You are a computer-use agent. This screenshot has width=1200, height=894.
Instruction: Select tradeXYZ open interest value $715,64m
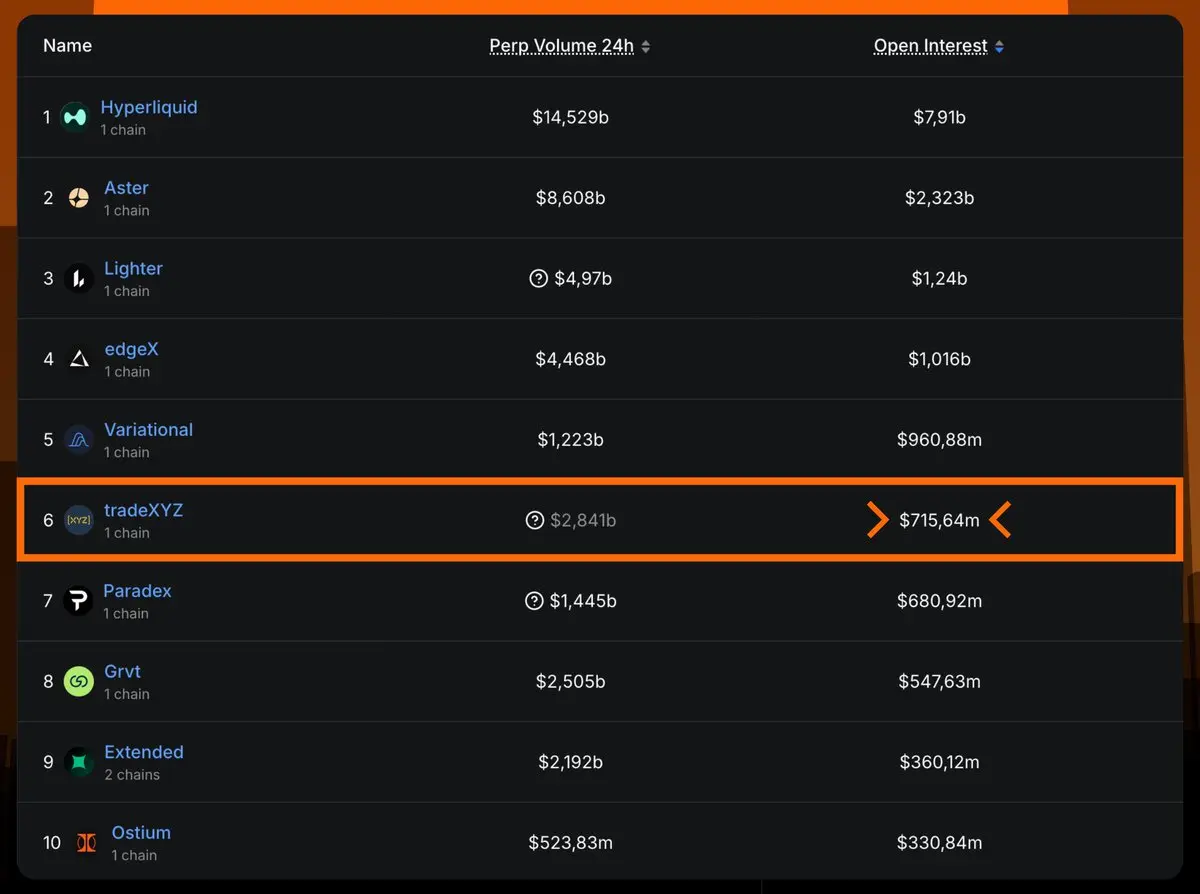[x=939, y=520]
